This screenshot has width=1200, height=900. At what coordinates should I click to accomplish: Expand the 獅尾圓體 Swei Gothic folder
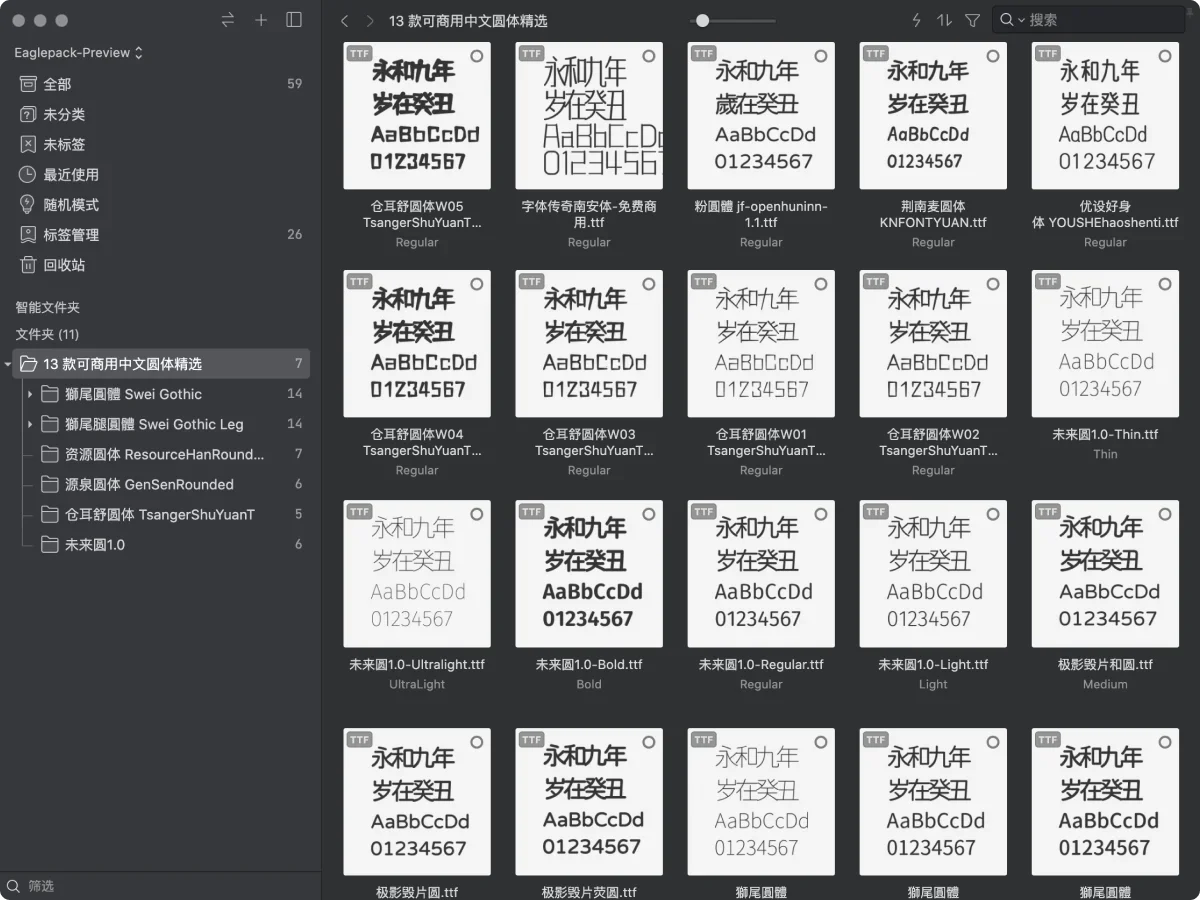(x=31, y=394)
